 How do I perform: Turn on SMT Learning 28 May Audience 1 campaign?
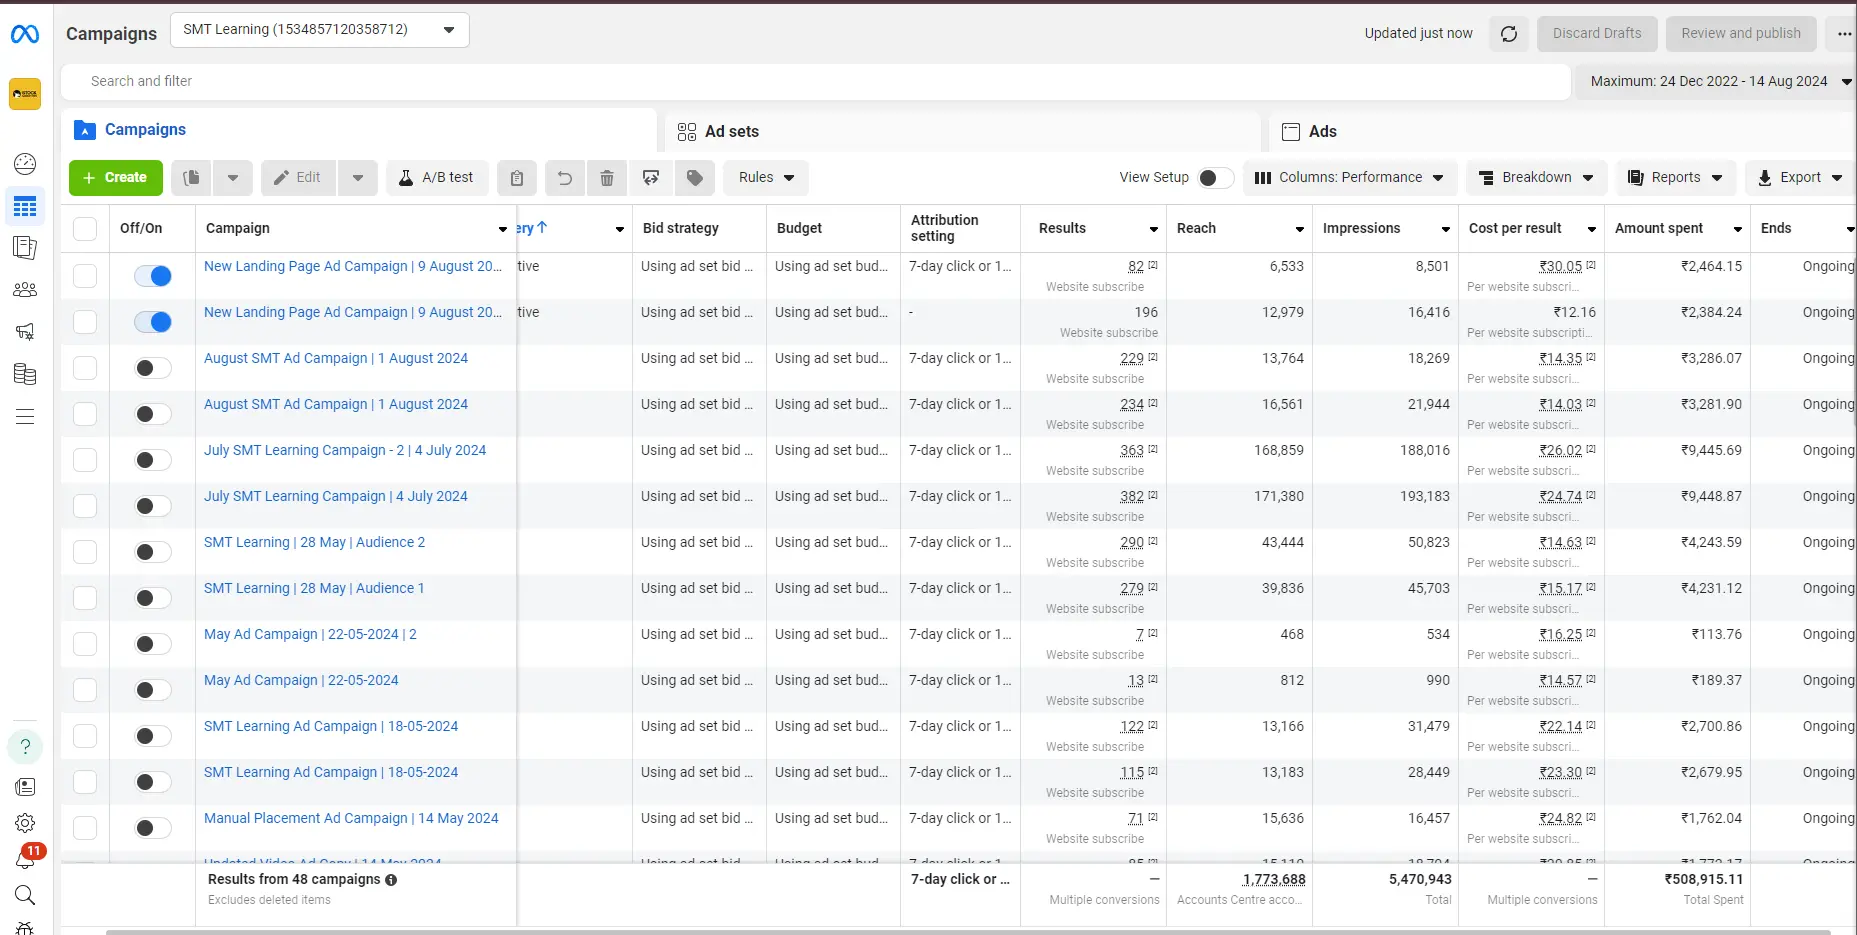[x=153, y=598]
